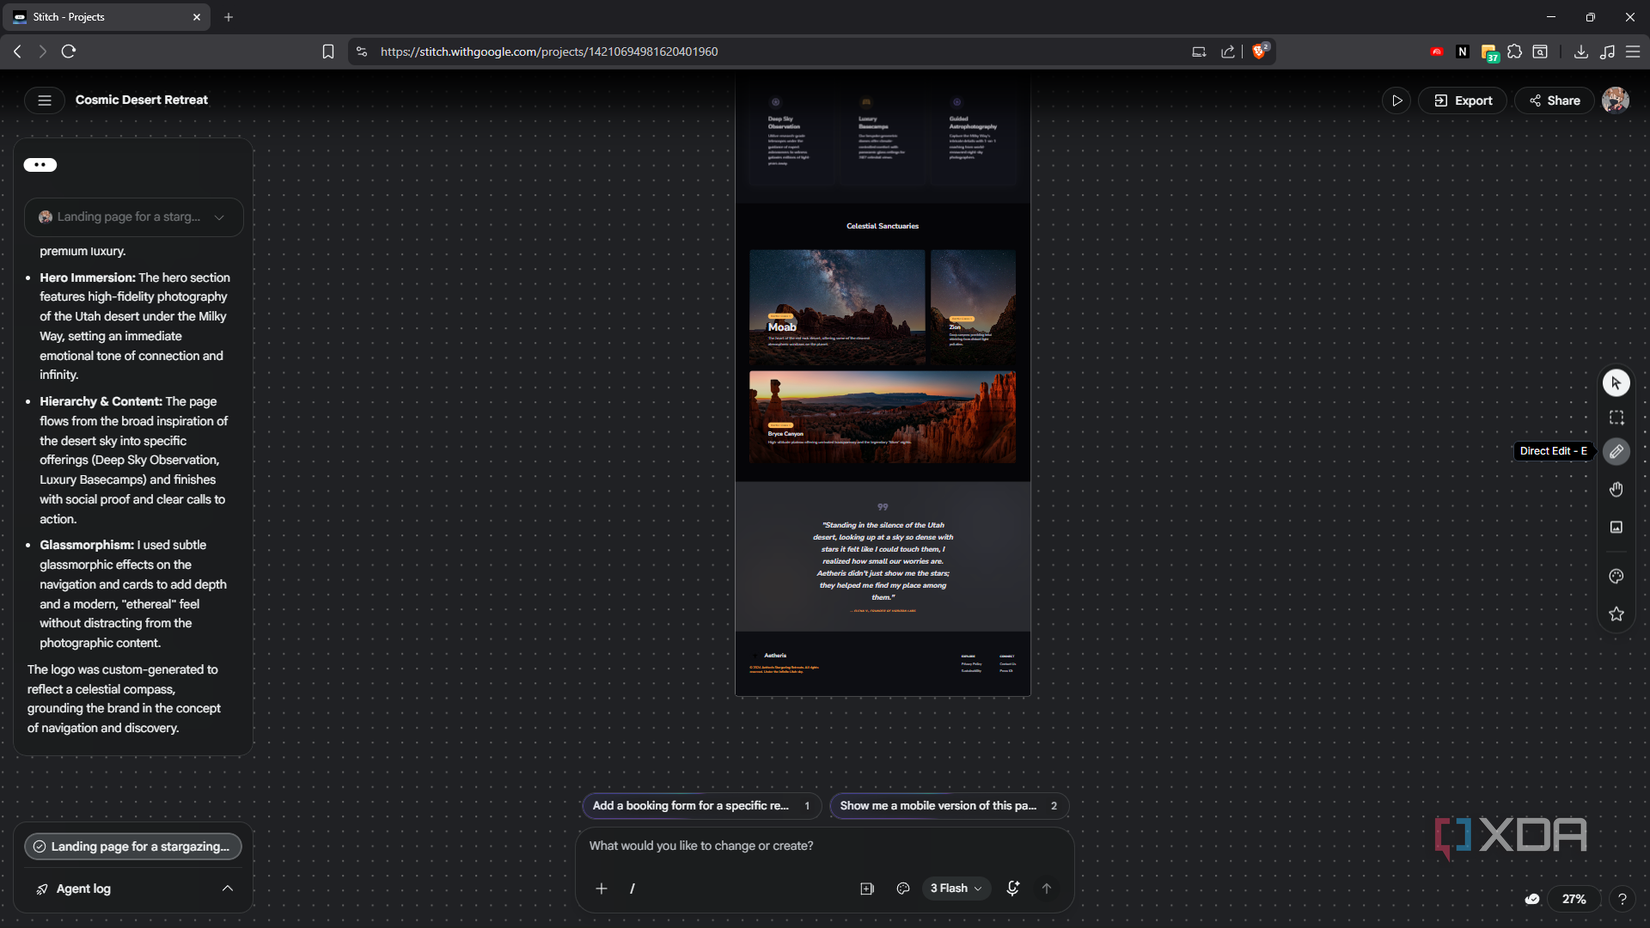
Task: Click the cloud sync status icon
Action: [1531, 899]
